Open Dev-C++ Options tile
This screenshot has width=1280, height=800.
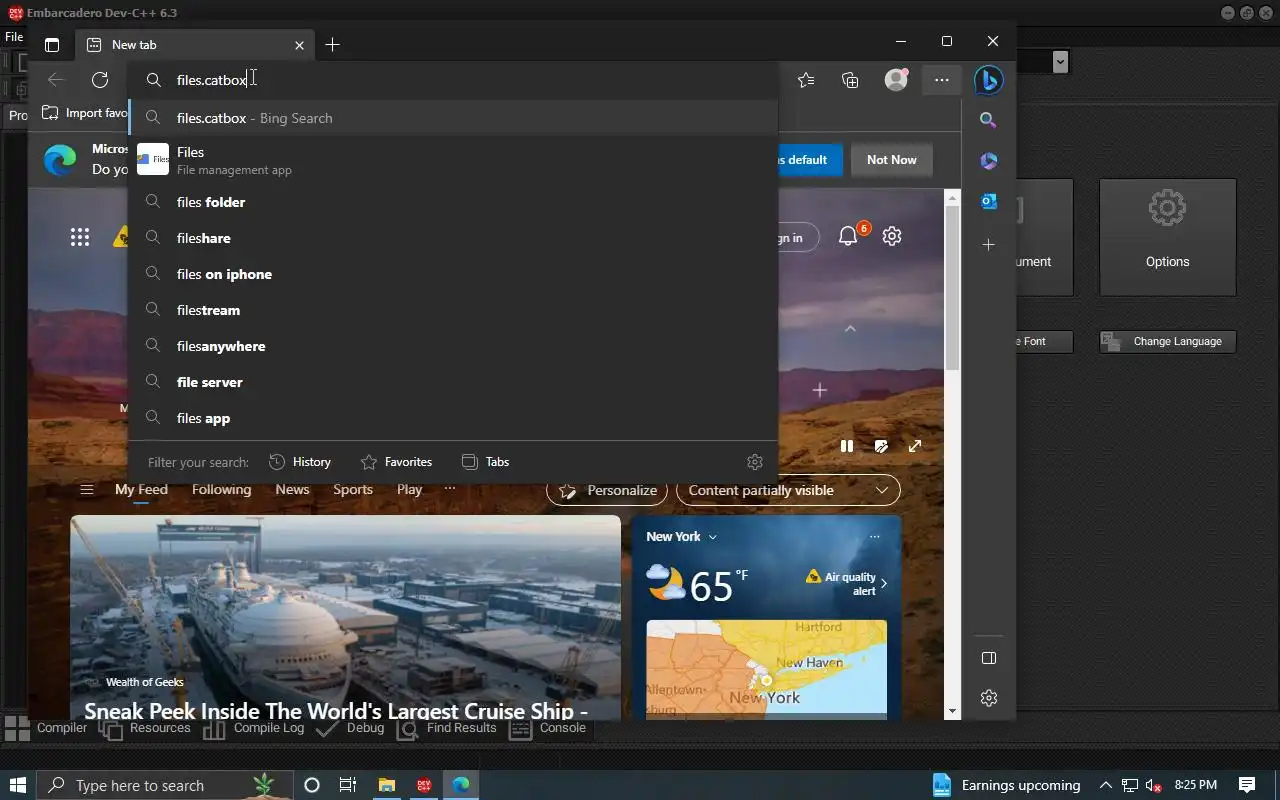click(1168, 237)
